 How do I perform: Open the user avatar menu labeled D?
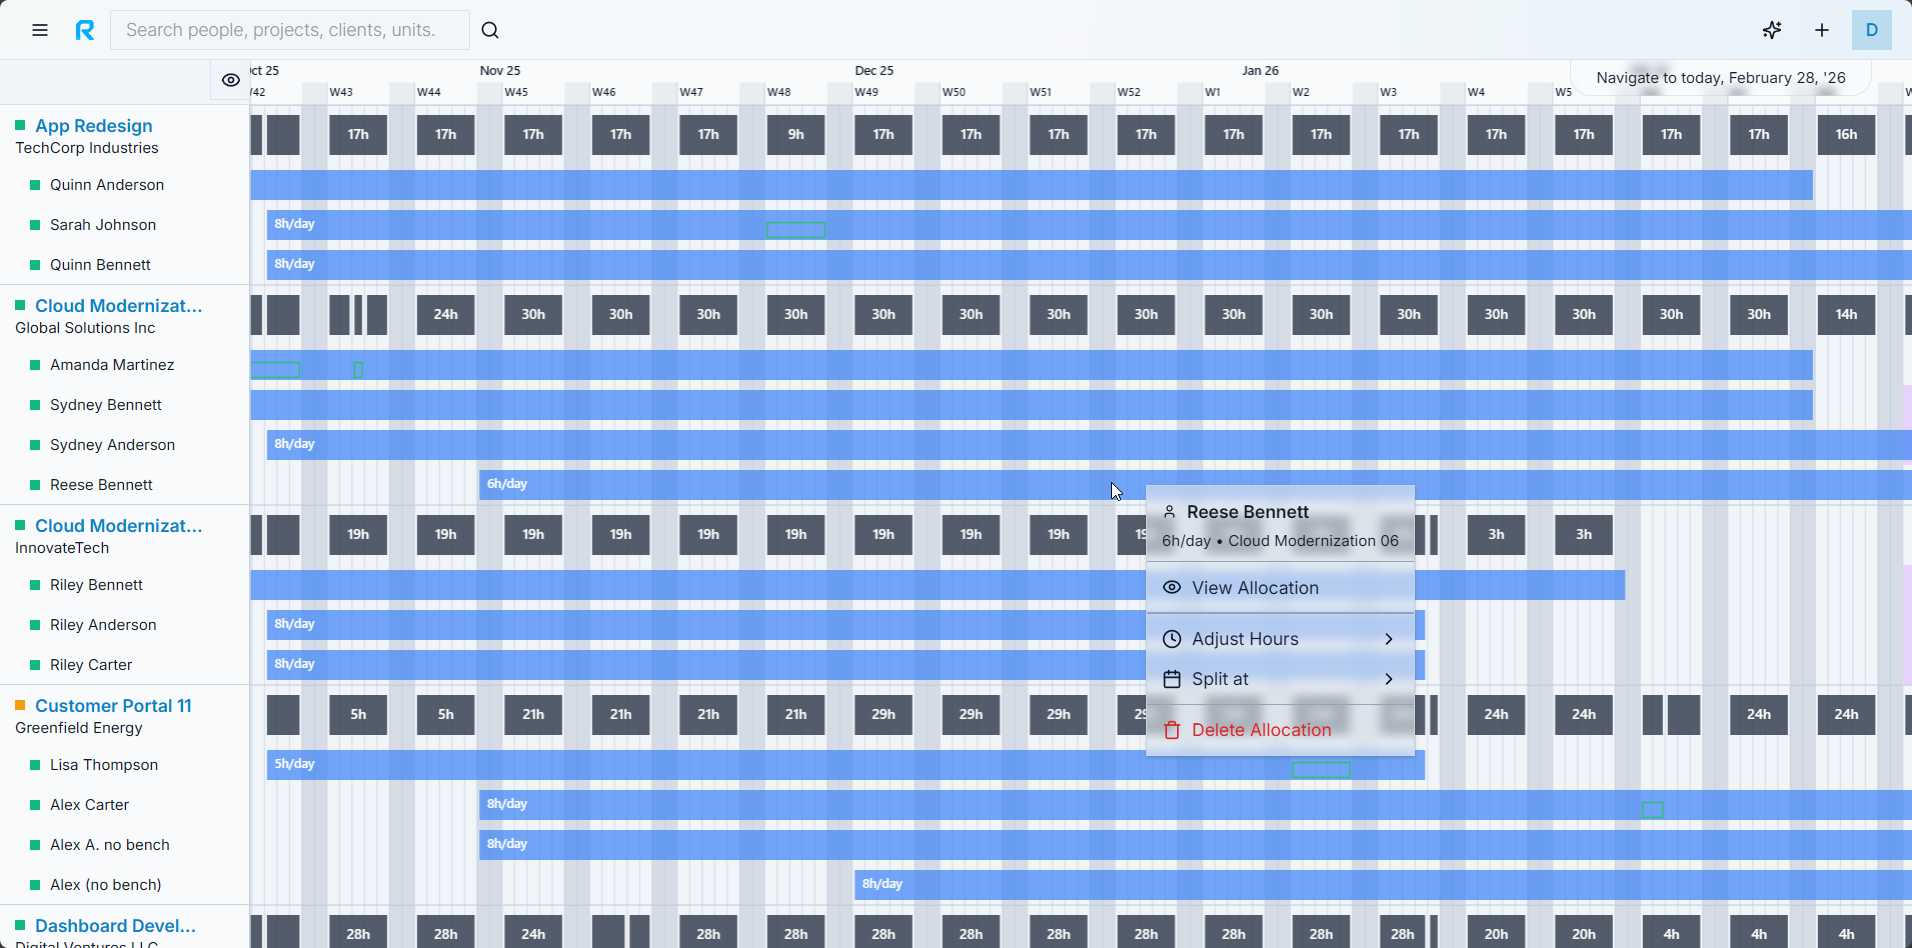pos(1872,30)
